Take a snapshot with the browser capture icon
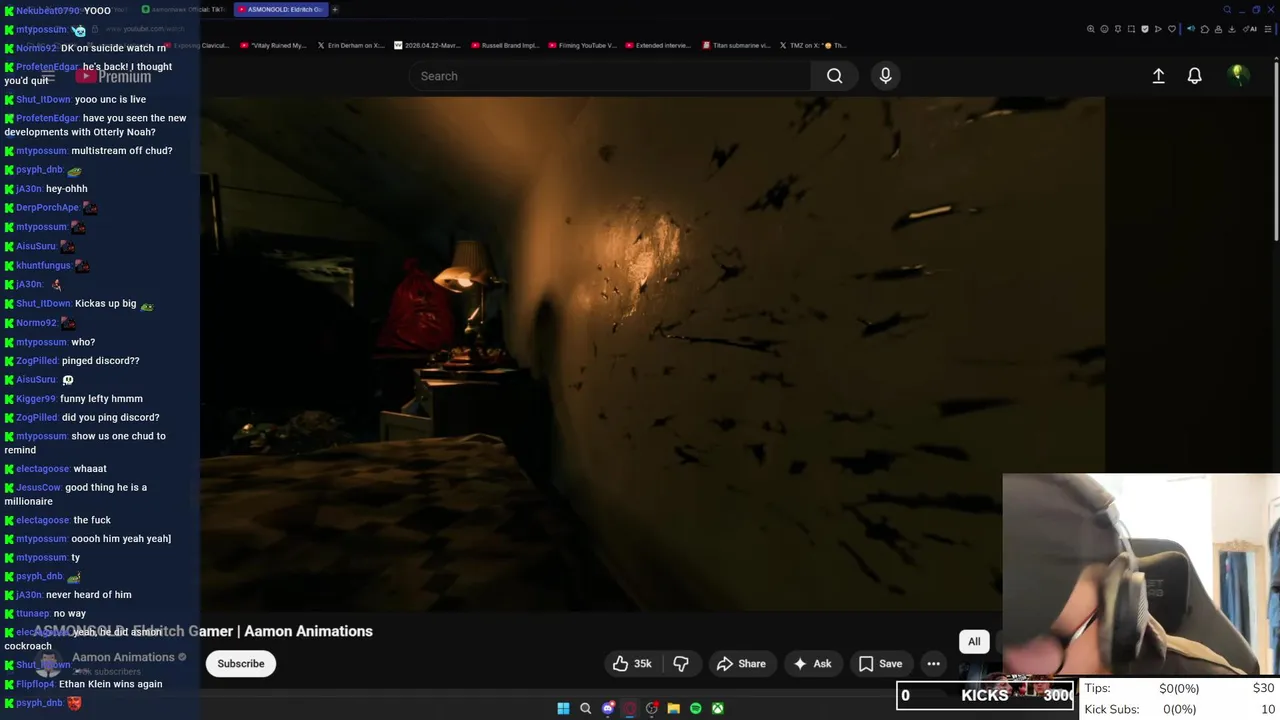Screen dimensions: 1280x720 click(x=1131, y=29)
